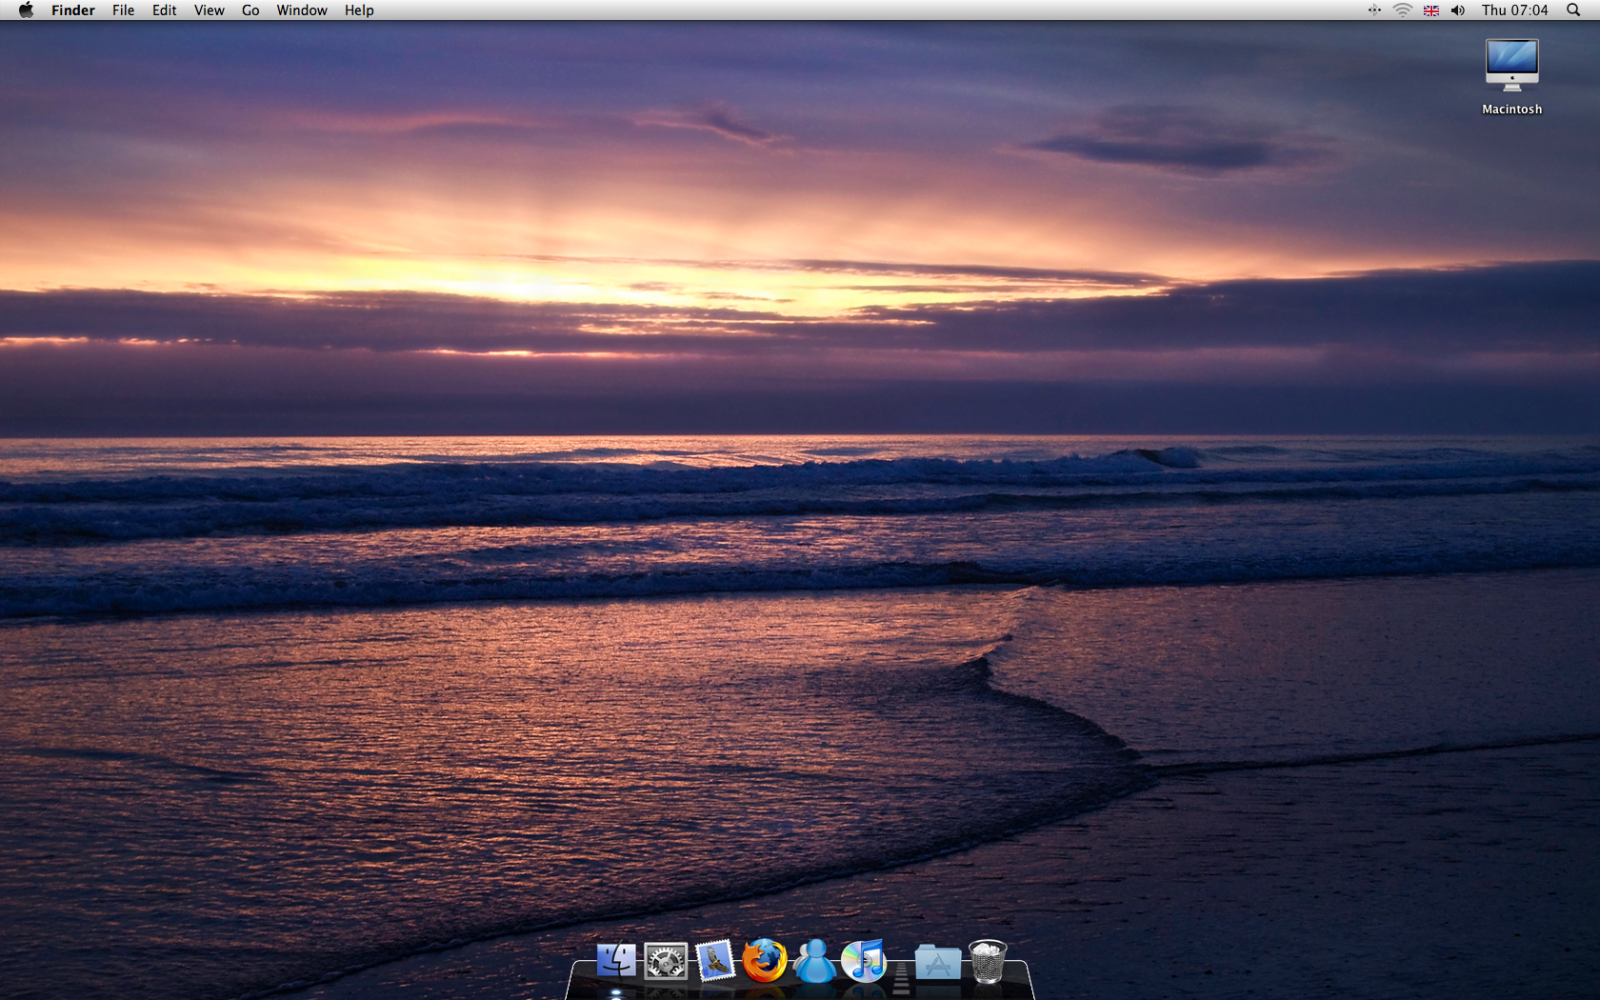Click the Thu 07:04 clock
The width and height of the screenshot is (1600, 1000).
[x=1514, y=10]
